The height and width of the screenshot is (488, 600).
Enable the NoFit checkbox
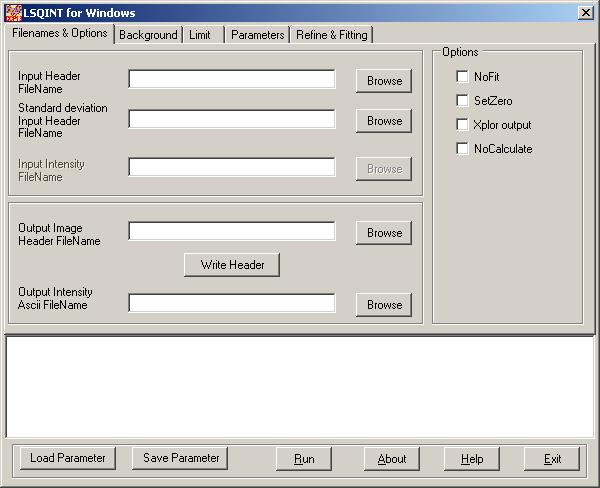[462, 77]
